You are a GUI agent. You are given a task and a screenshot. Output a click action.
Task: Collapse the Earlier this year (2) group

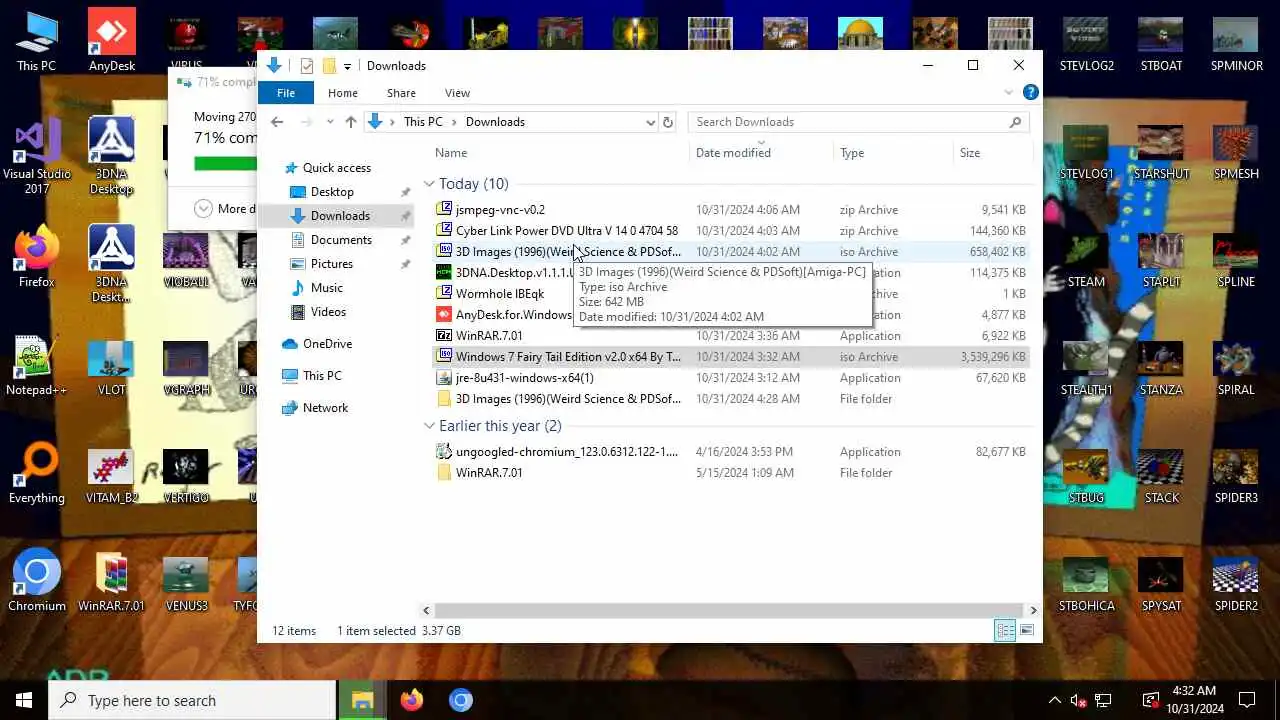coord(429,426)
